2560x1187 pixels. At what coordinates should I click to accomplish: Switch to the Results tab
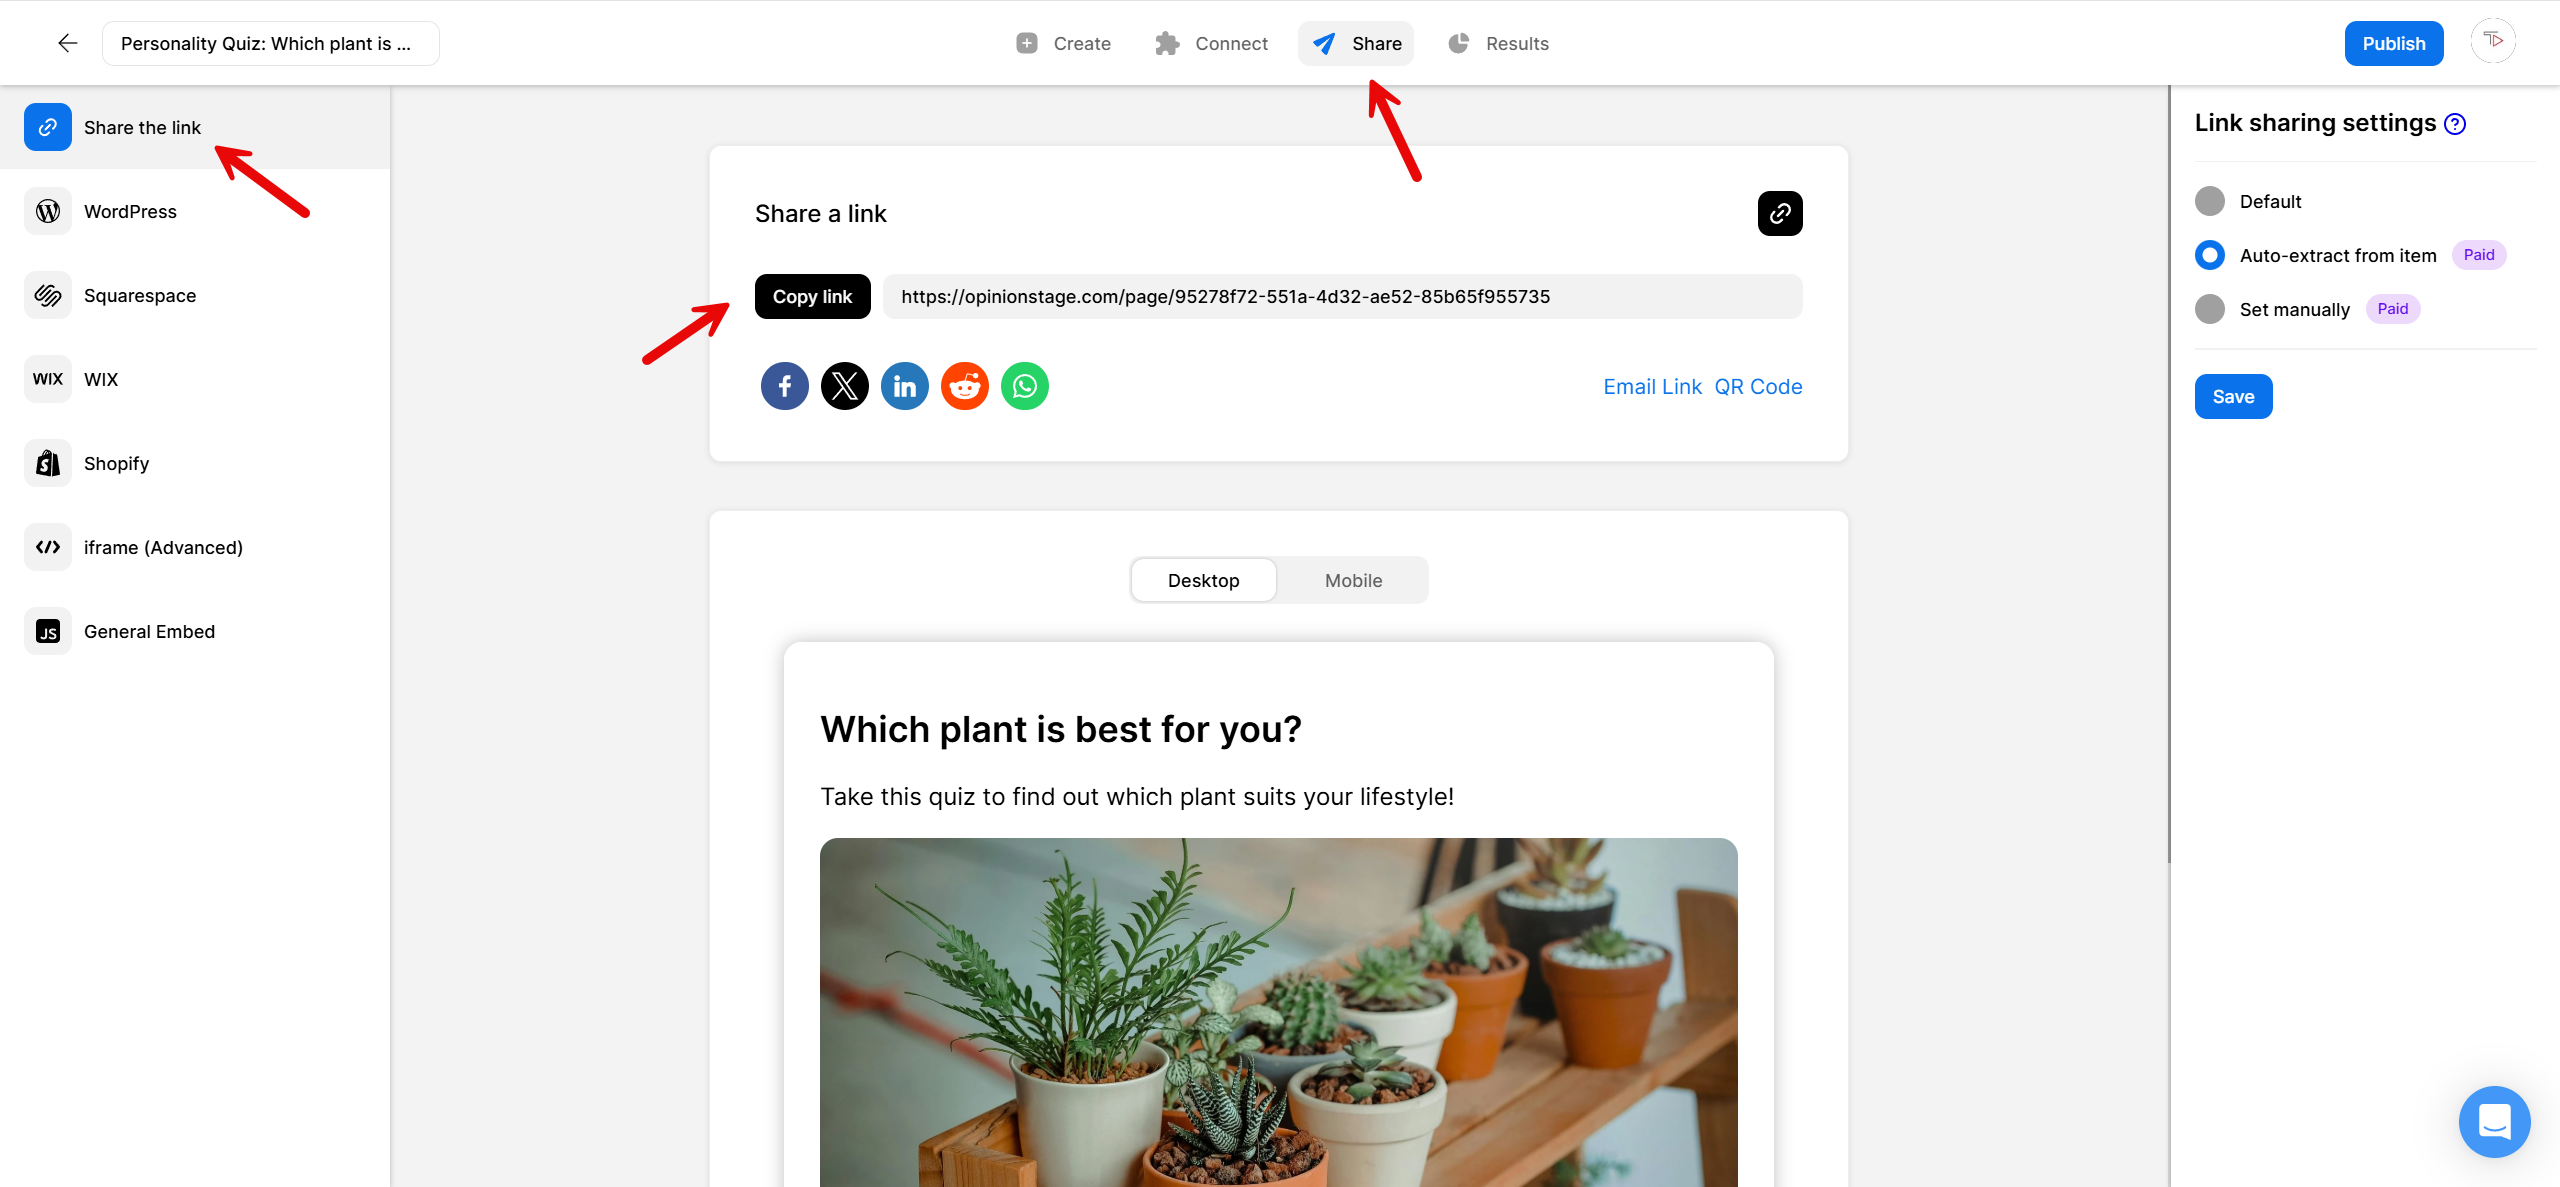point(1498,43)
